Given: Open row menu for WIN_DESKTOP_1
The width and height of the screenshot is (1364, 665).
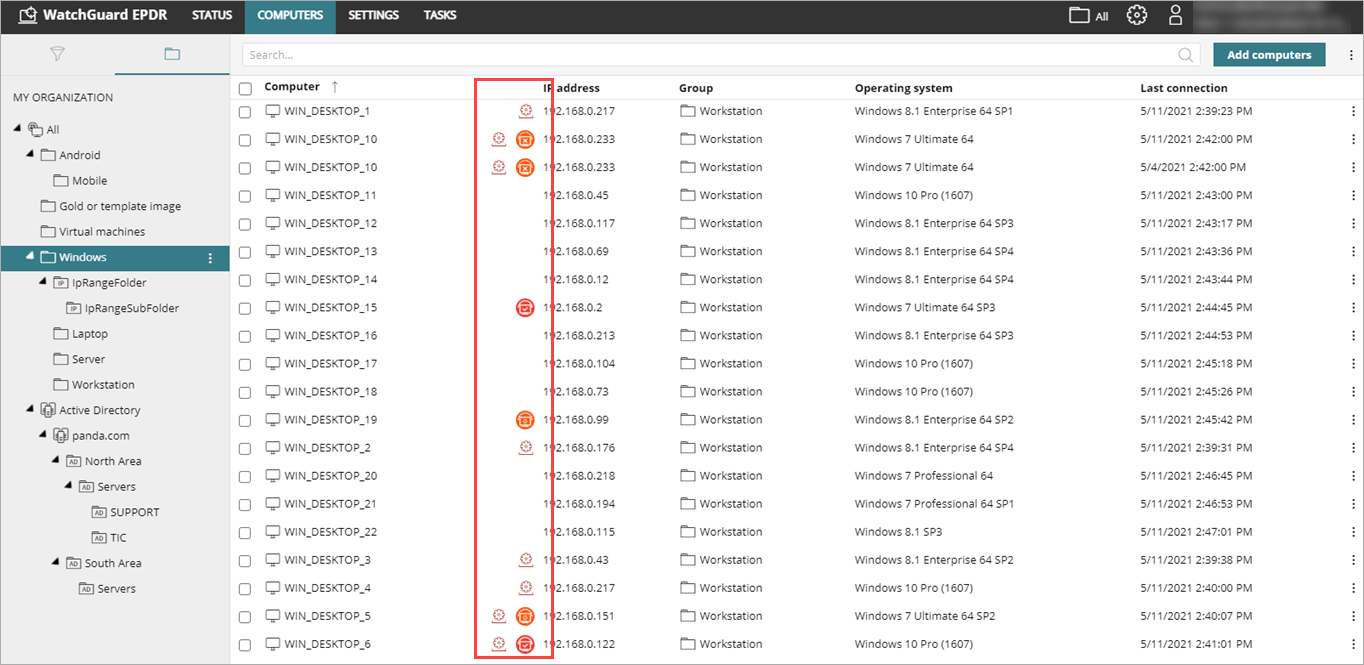Looking at the screenshot, I should 1355,111.
